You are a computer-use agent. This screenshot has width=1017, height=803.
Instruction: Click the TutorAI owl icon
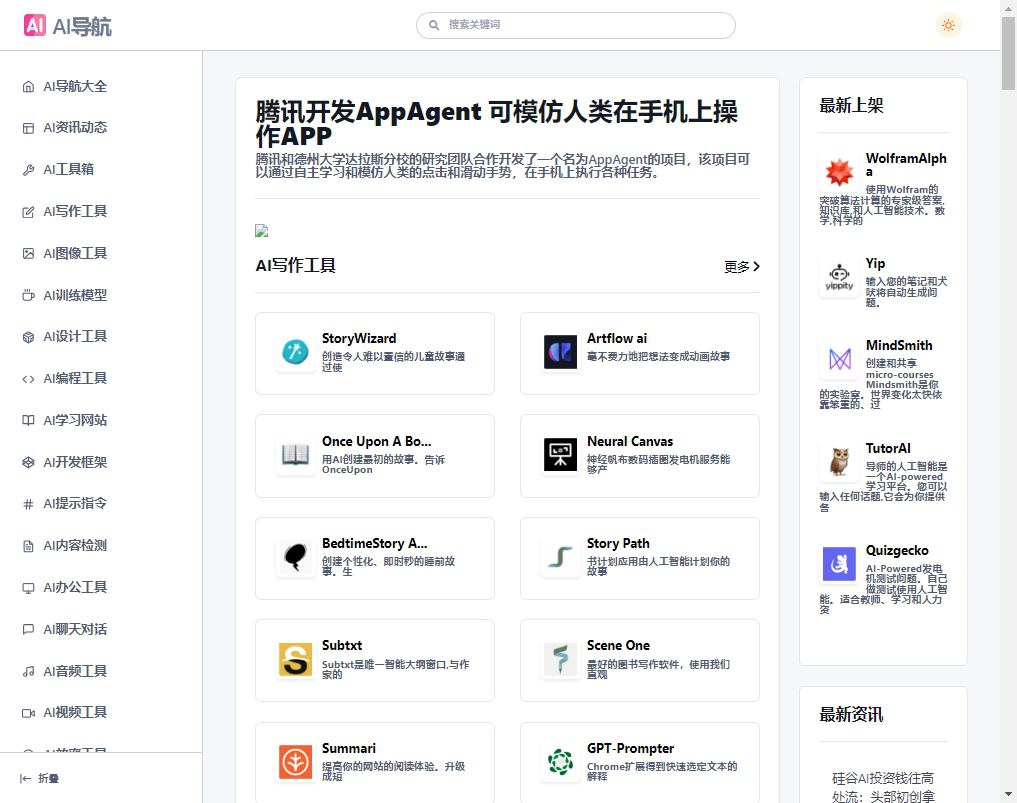pos(839,462)
